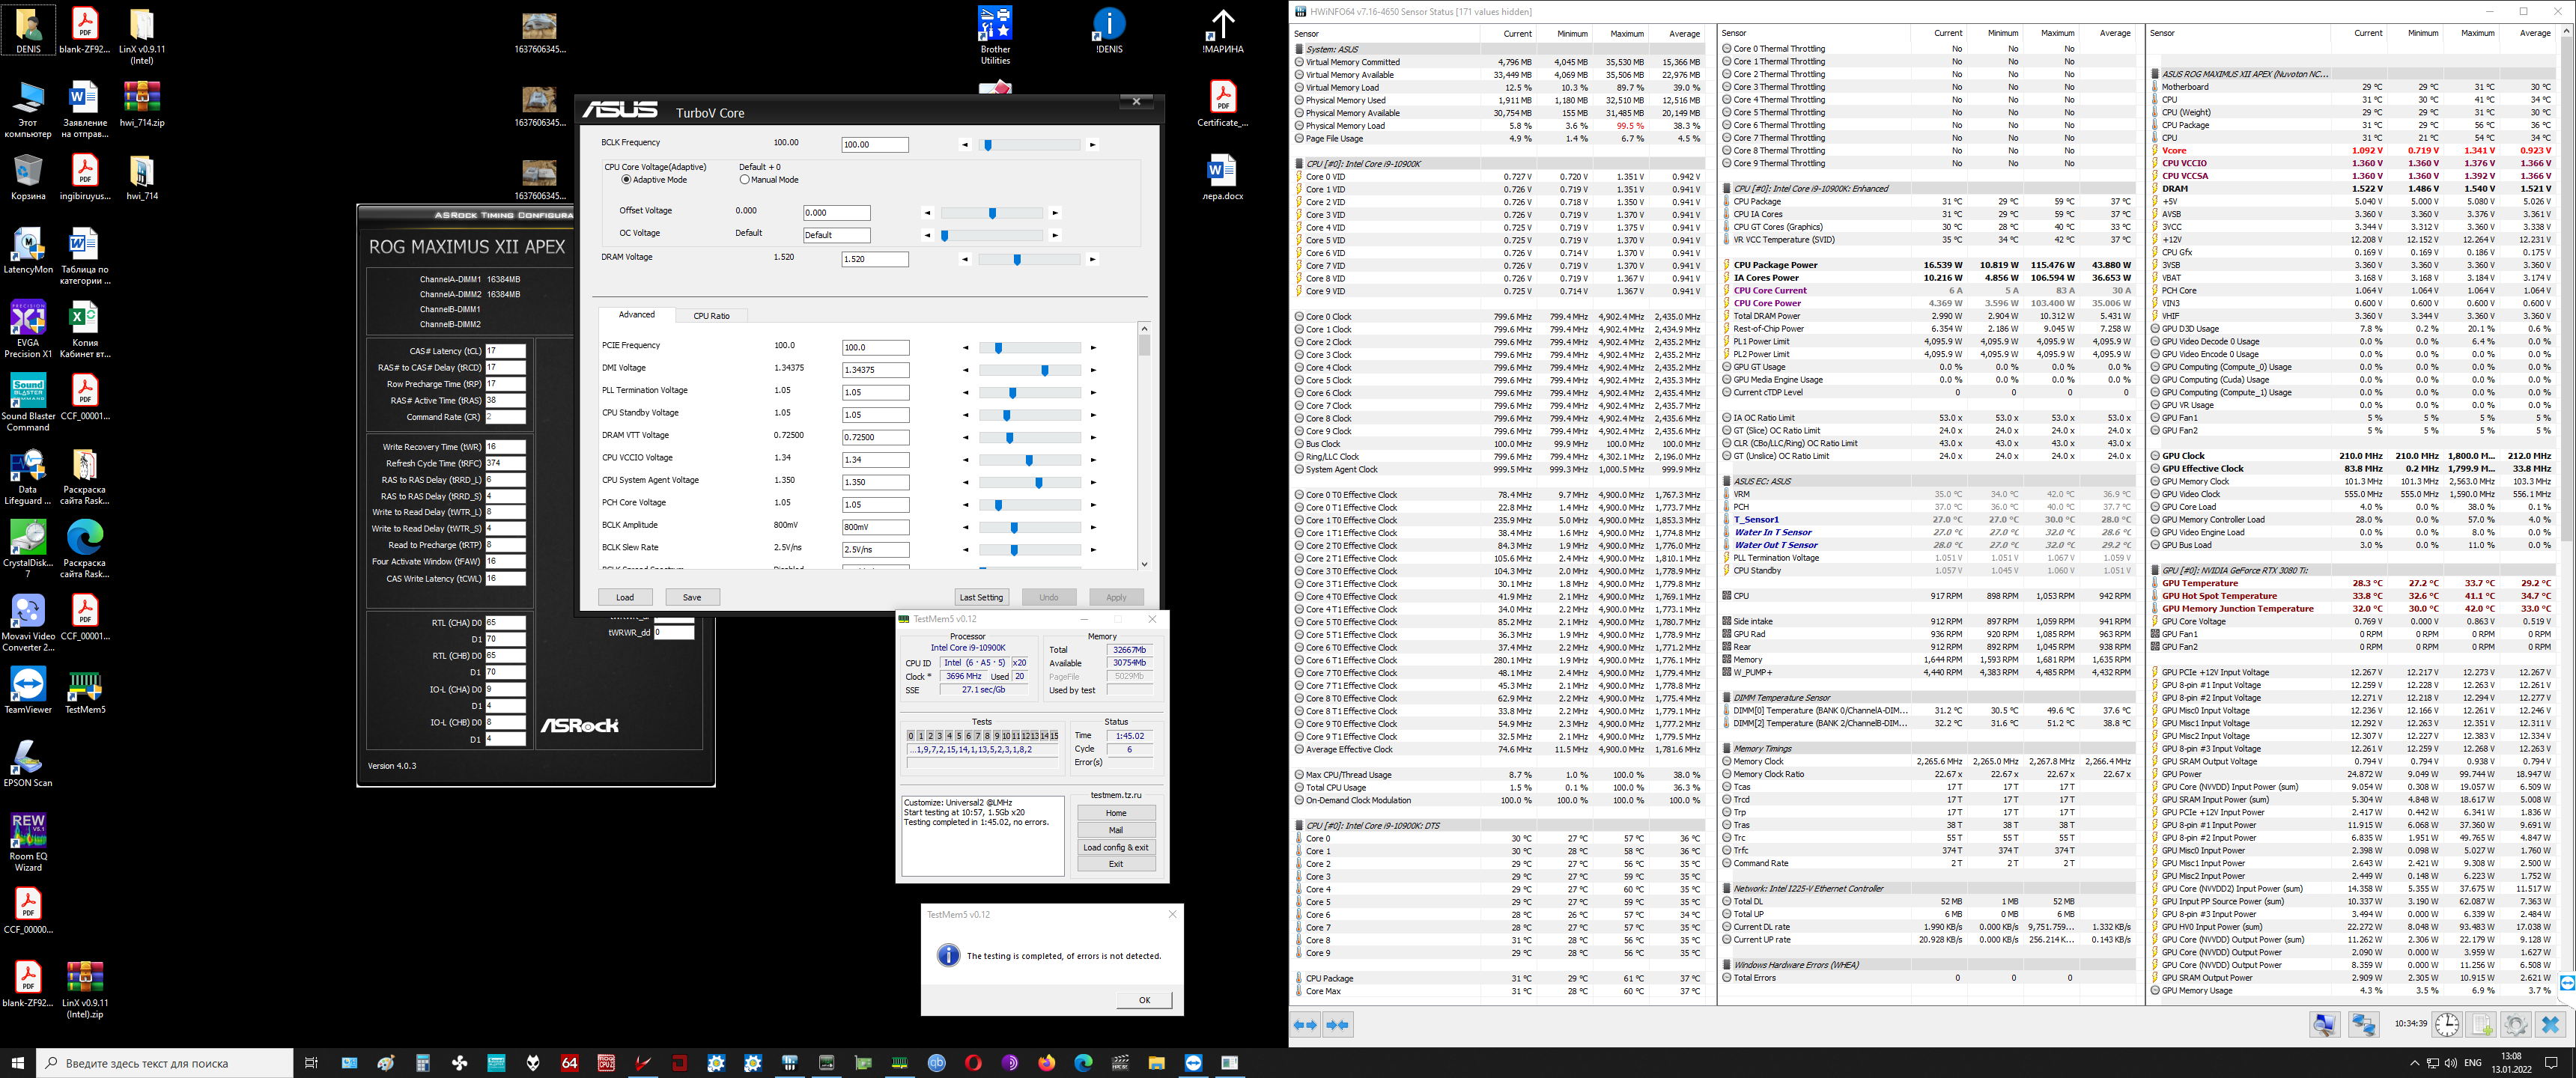This screenshot has height=1078, width=2576.
Task: Click HWiNFO expand columns arrows icon
Action: (1305, 1025)
